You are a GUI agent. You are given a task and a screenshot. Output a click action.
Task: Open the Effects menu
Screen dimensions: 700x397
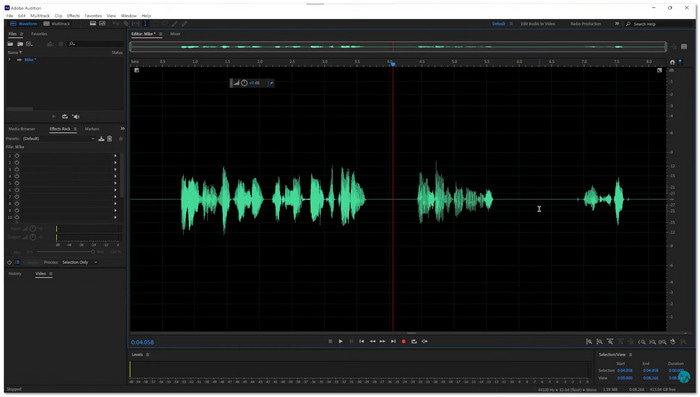73,16
